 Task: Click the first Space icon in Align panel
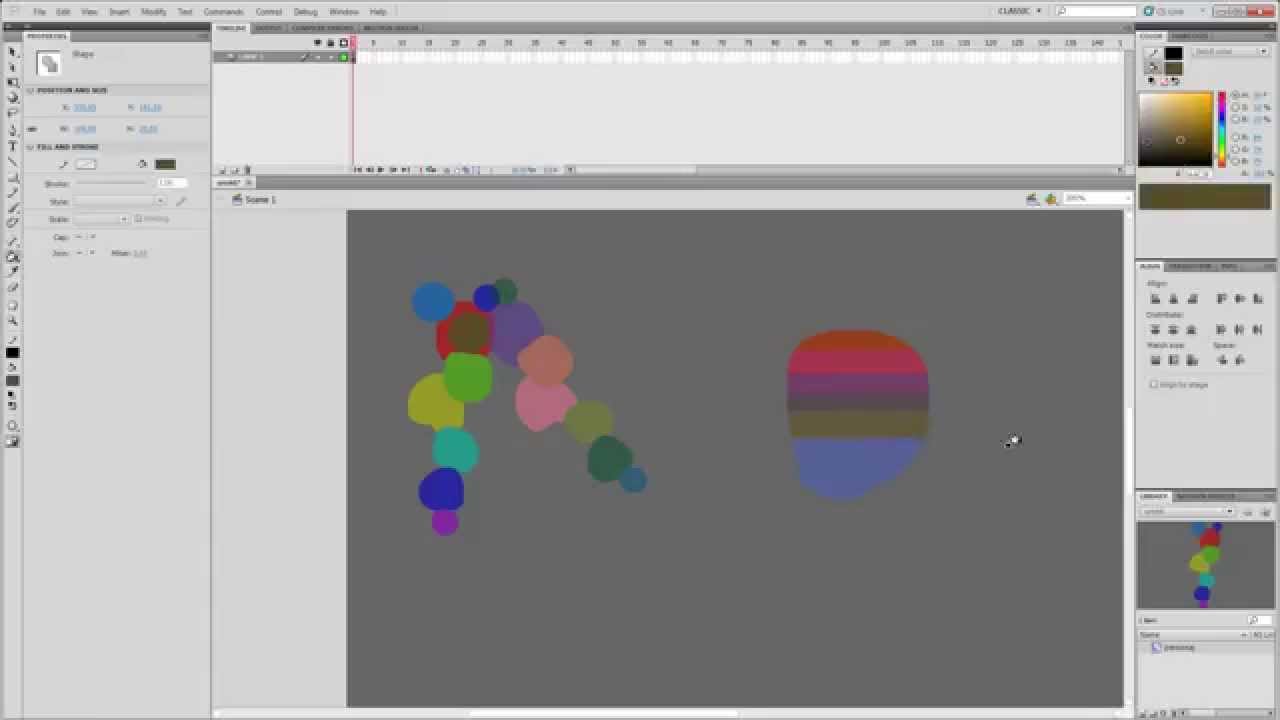click(1222, 360)
